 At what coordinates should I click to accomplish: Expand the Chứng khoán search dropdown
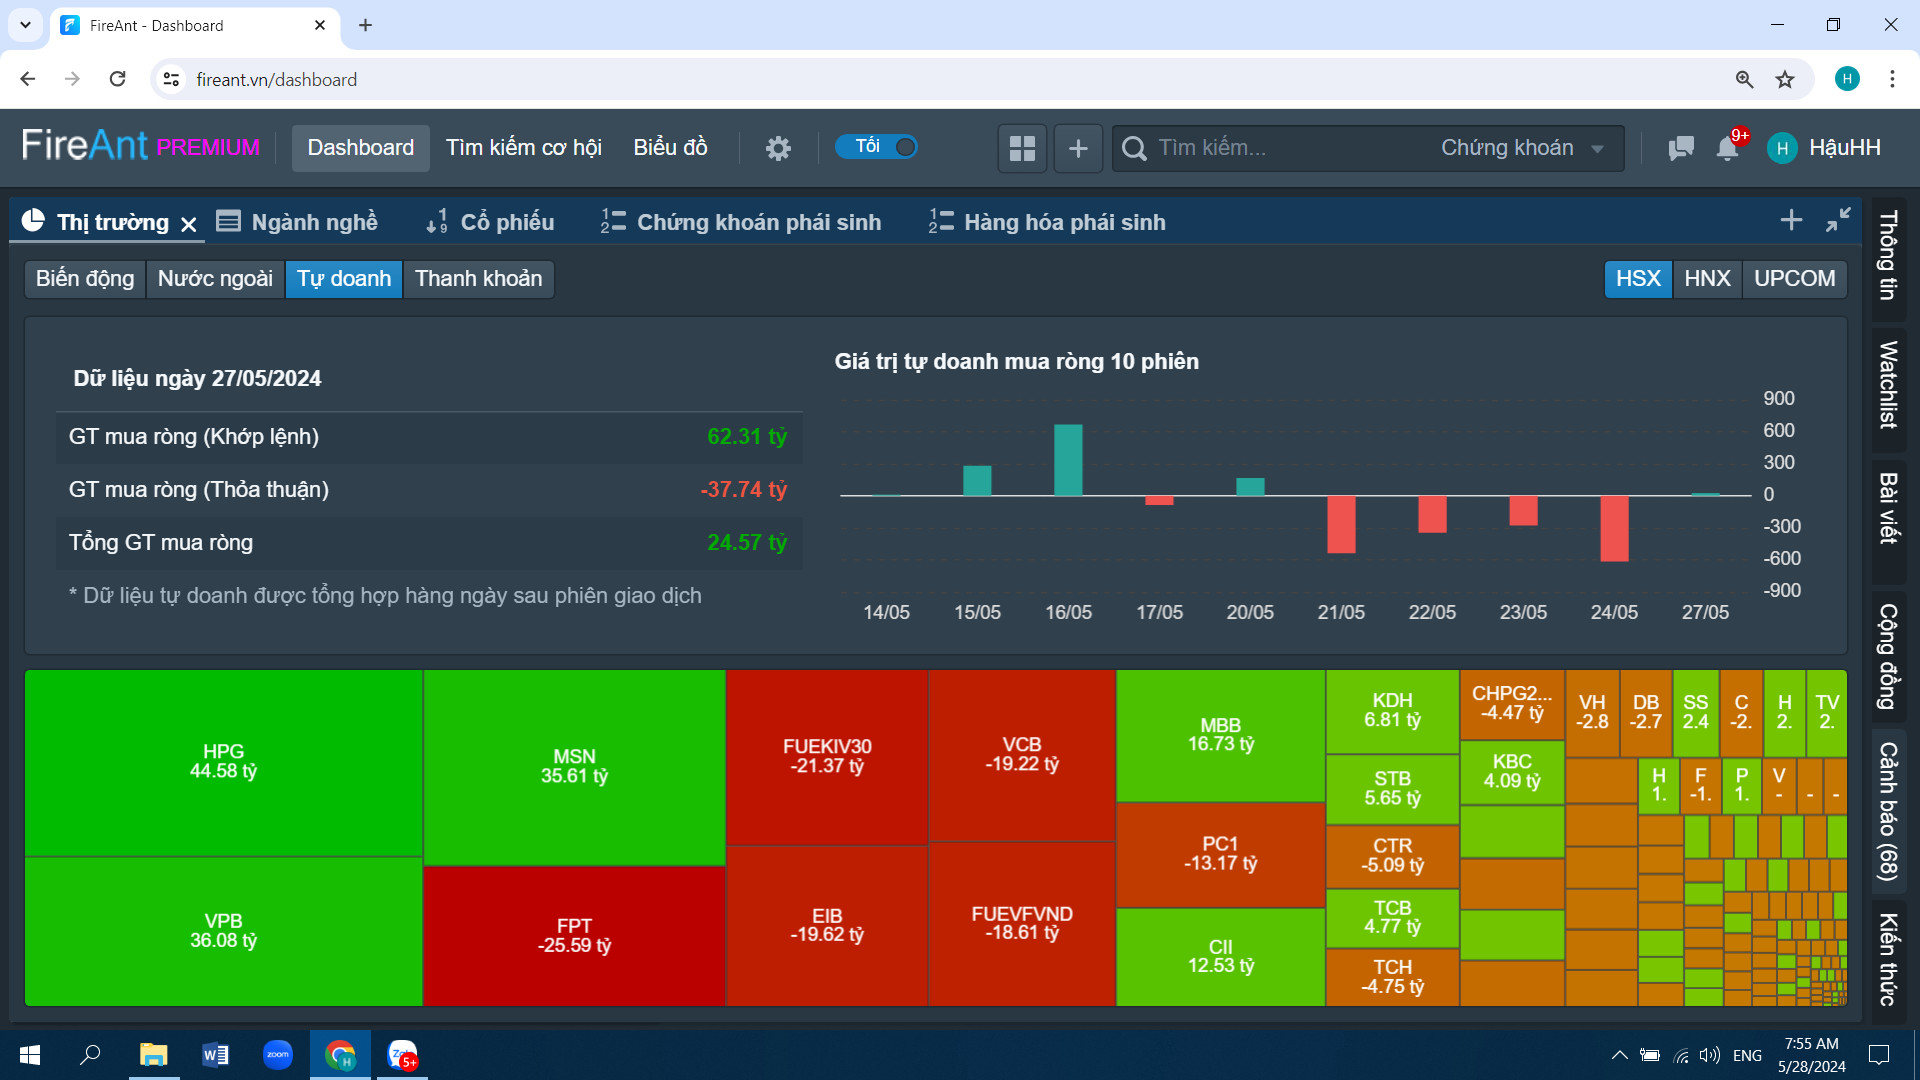1521,148
